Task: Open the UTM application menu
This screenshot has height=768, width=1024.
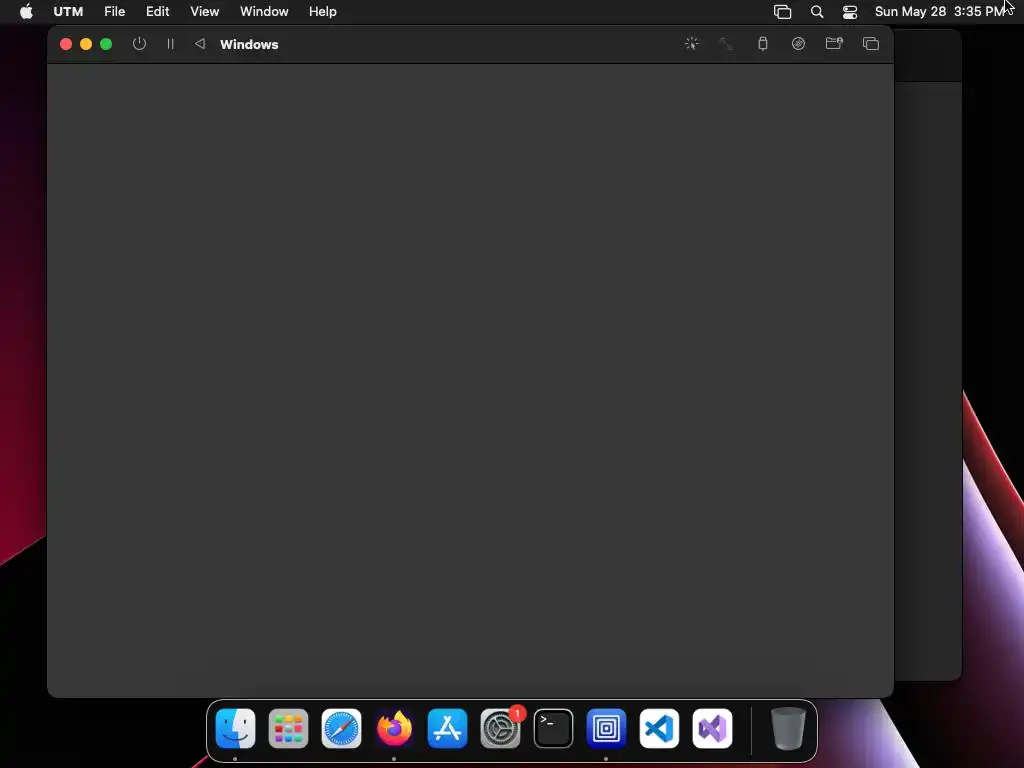Action: click(x=68, y=11)
